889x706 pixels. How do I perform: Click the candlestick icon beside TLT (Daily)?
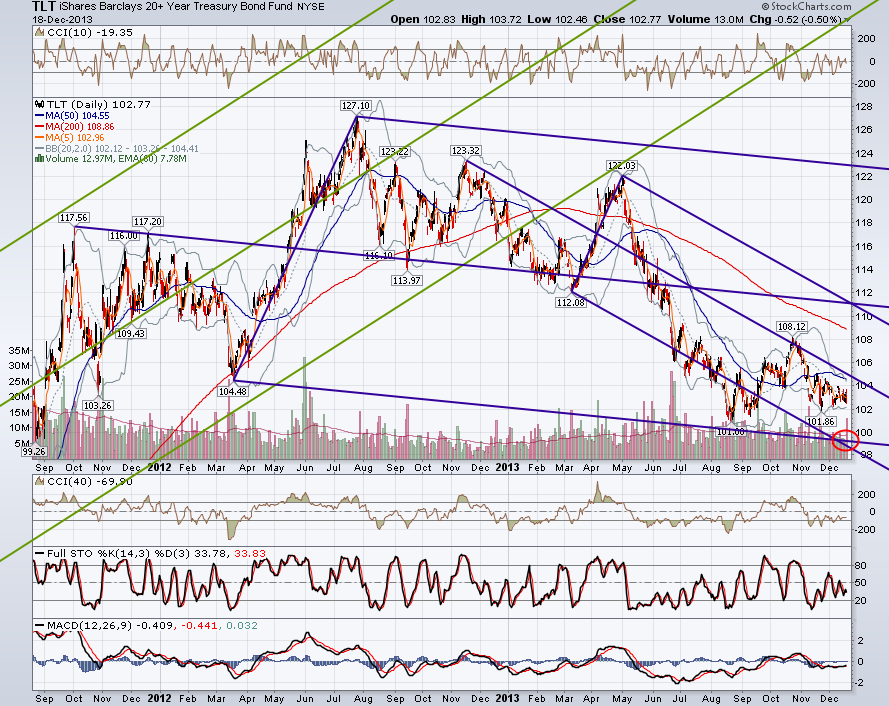pyautogui.click(x=40, y=104)
